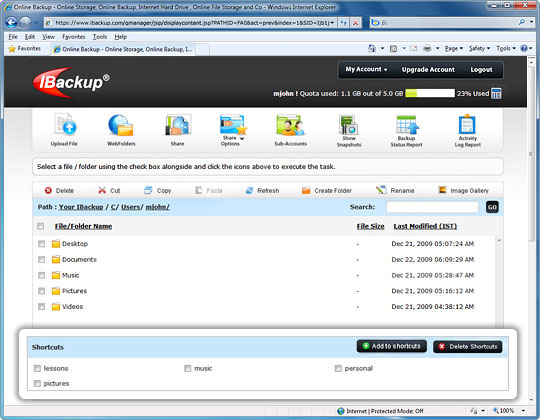This screenshot has width=540, height=420.
Task: Tick the lessons shortcut checkbox
Action: pos(37,368)
